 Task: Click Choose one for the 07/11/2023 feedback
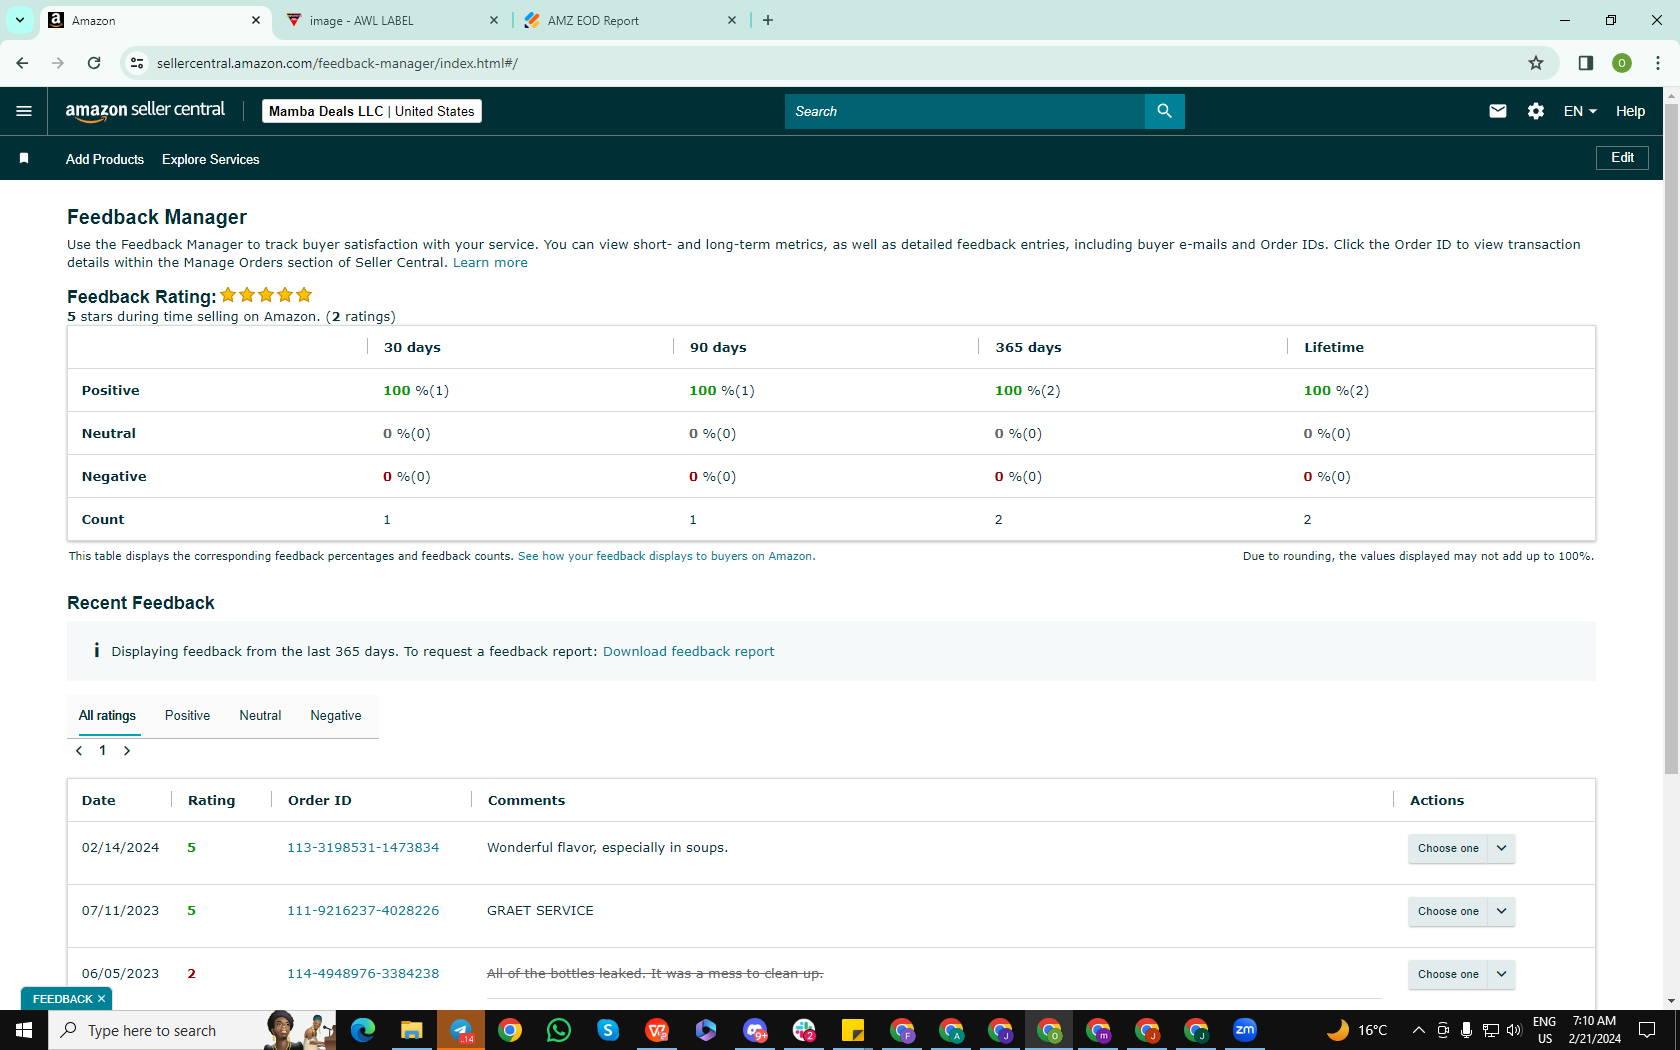(1448, 911)
